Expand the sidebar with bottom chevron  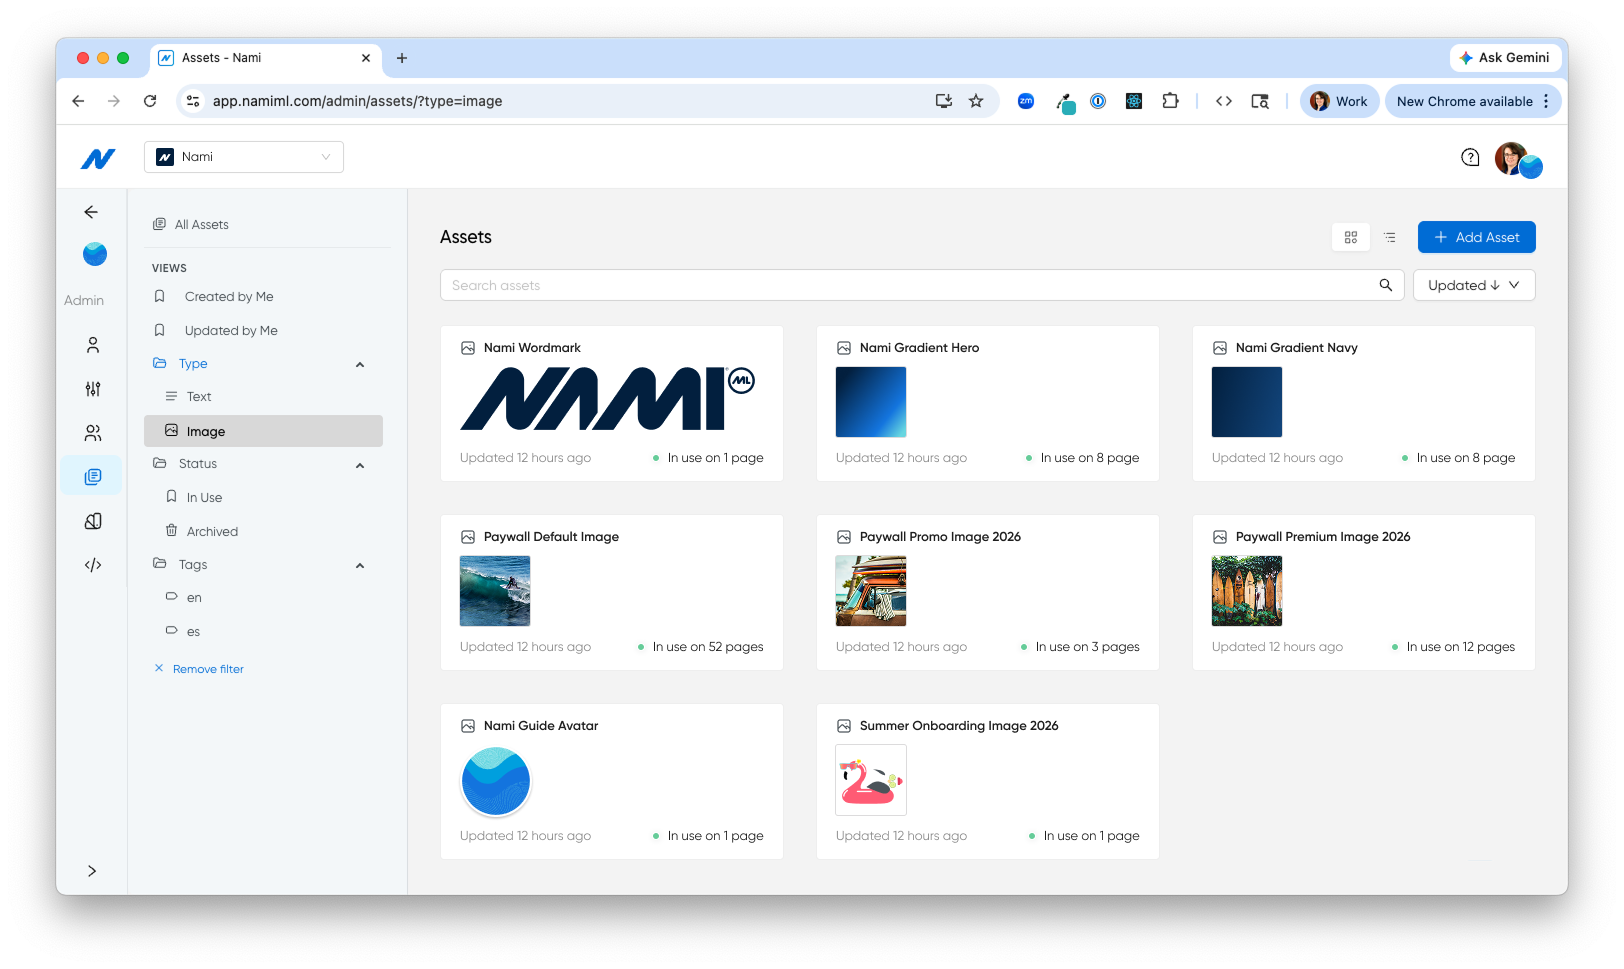click(x=92, y=871)
